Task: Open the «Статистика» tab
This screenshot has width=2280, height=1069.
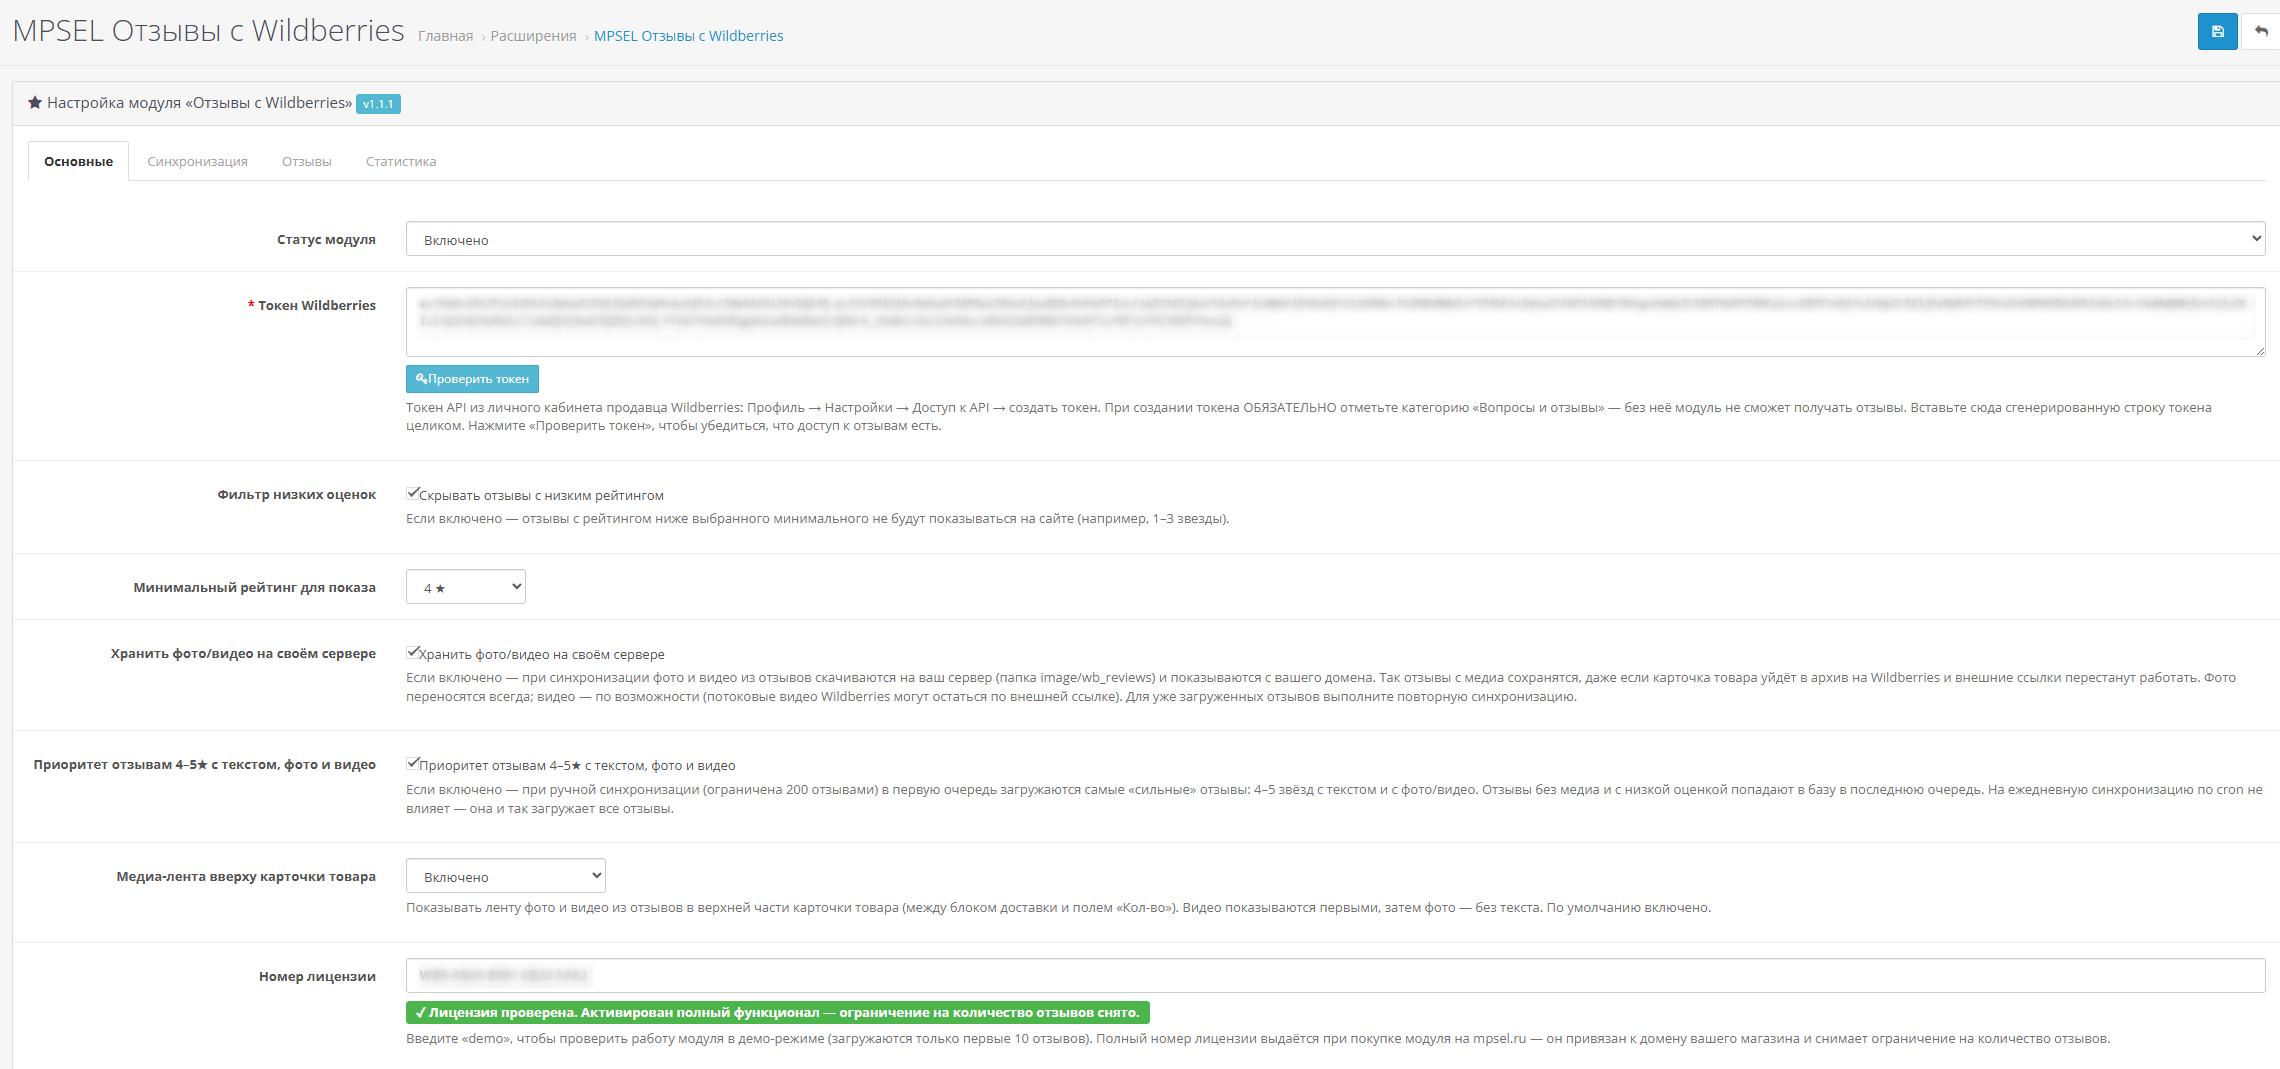Action: coord(401,162)
